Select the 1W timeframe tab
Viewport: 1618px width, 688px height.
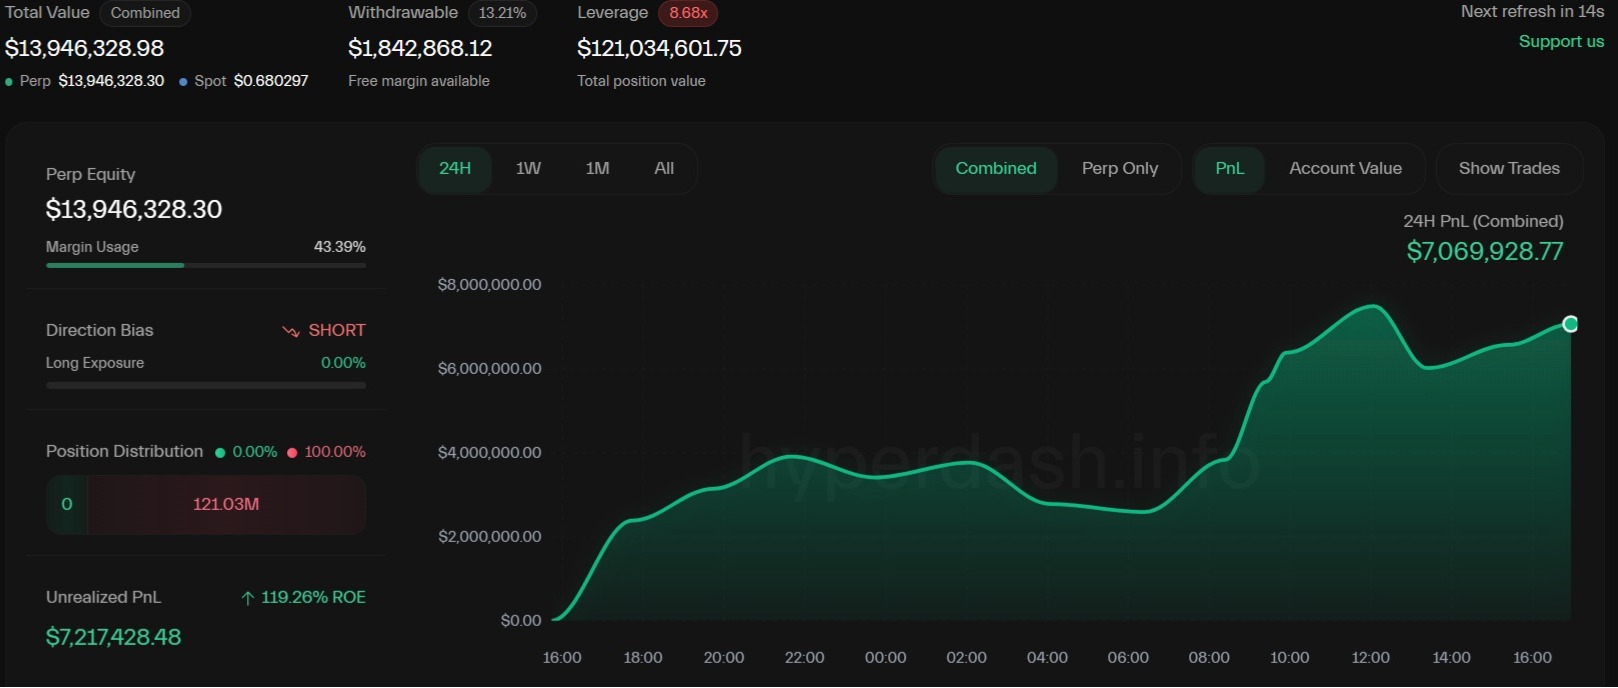pyautogui.click(x=528, y=169)
